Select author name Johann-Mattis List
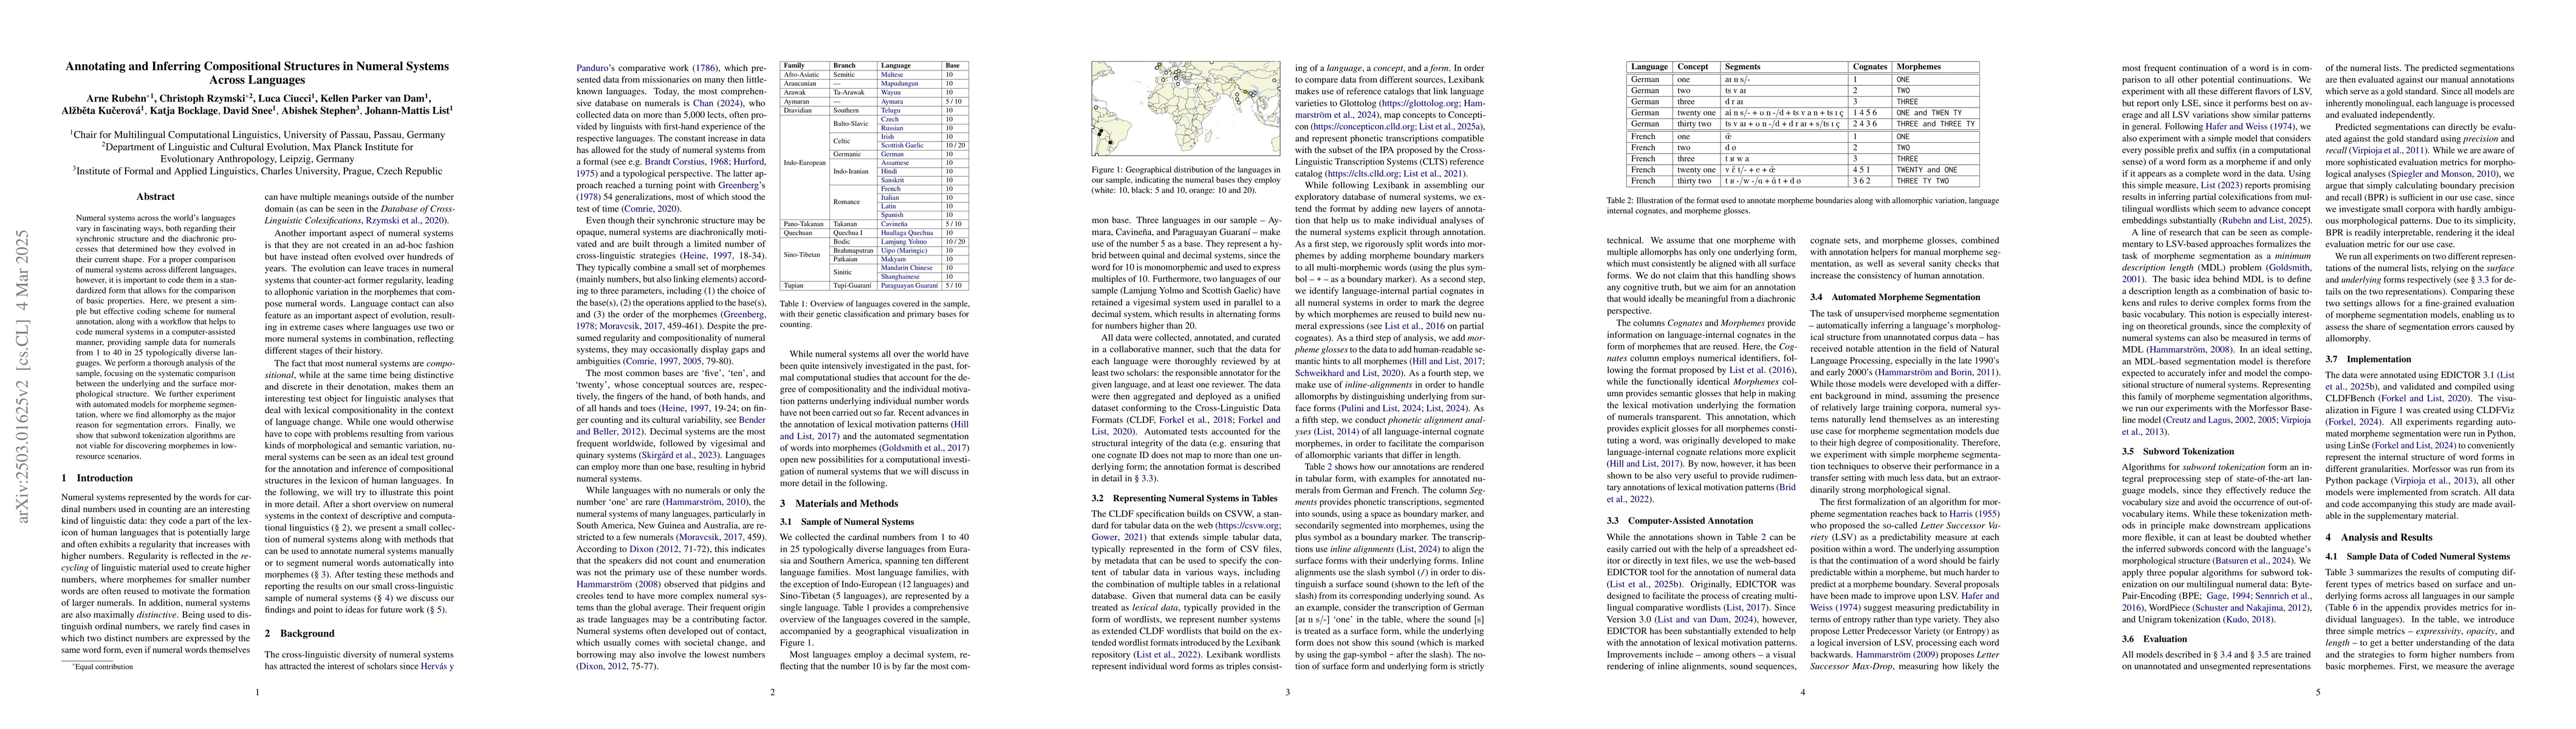This screenshot has width=2576, height=729. (408, 111)
